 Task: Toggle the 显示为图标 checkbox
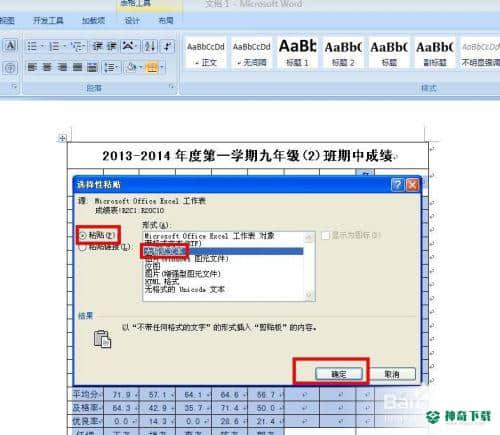coord(325,236)
